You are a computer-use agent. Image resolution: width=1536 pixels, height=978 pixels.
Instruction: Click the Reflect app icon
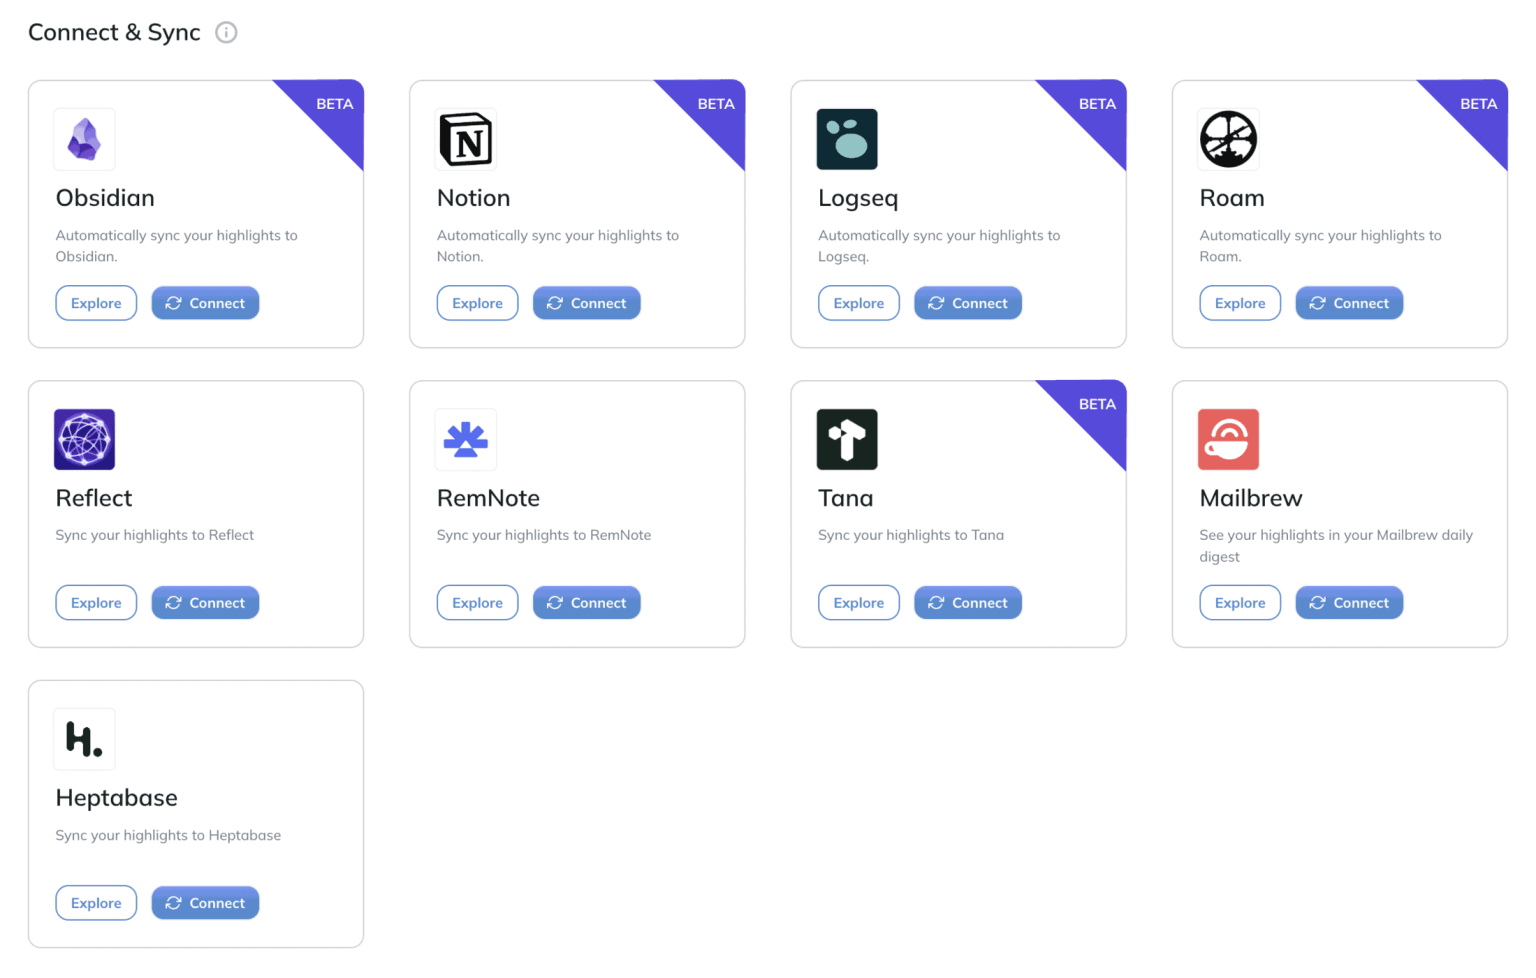[x=84, y=439]
